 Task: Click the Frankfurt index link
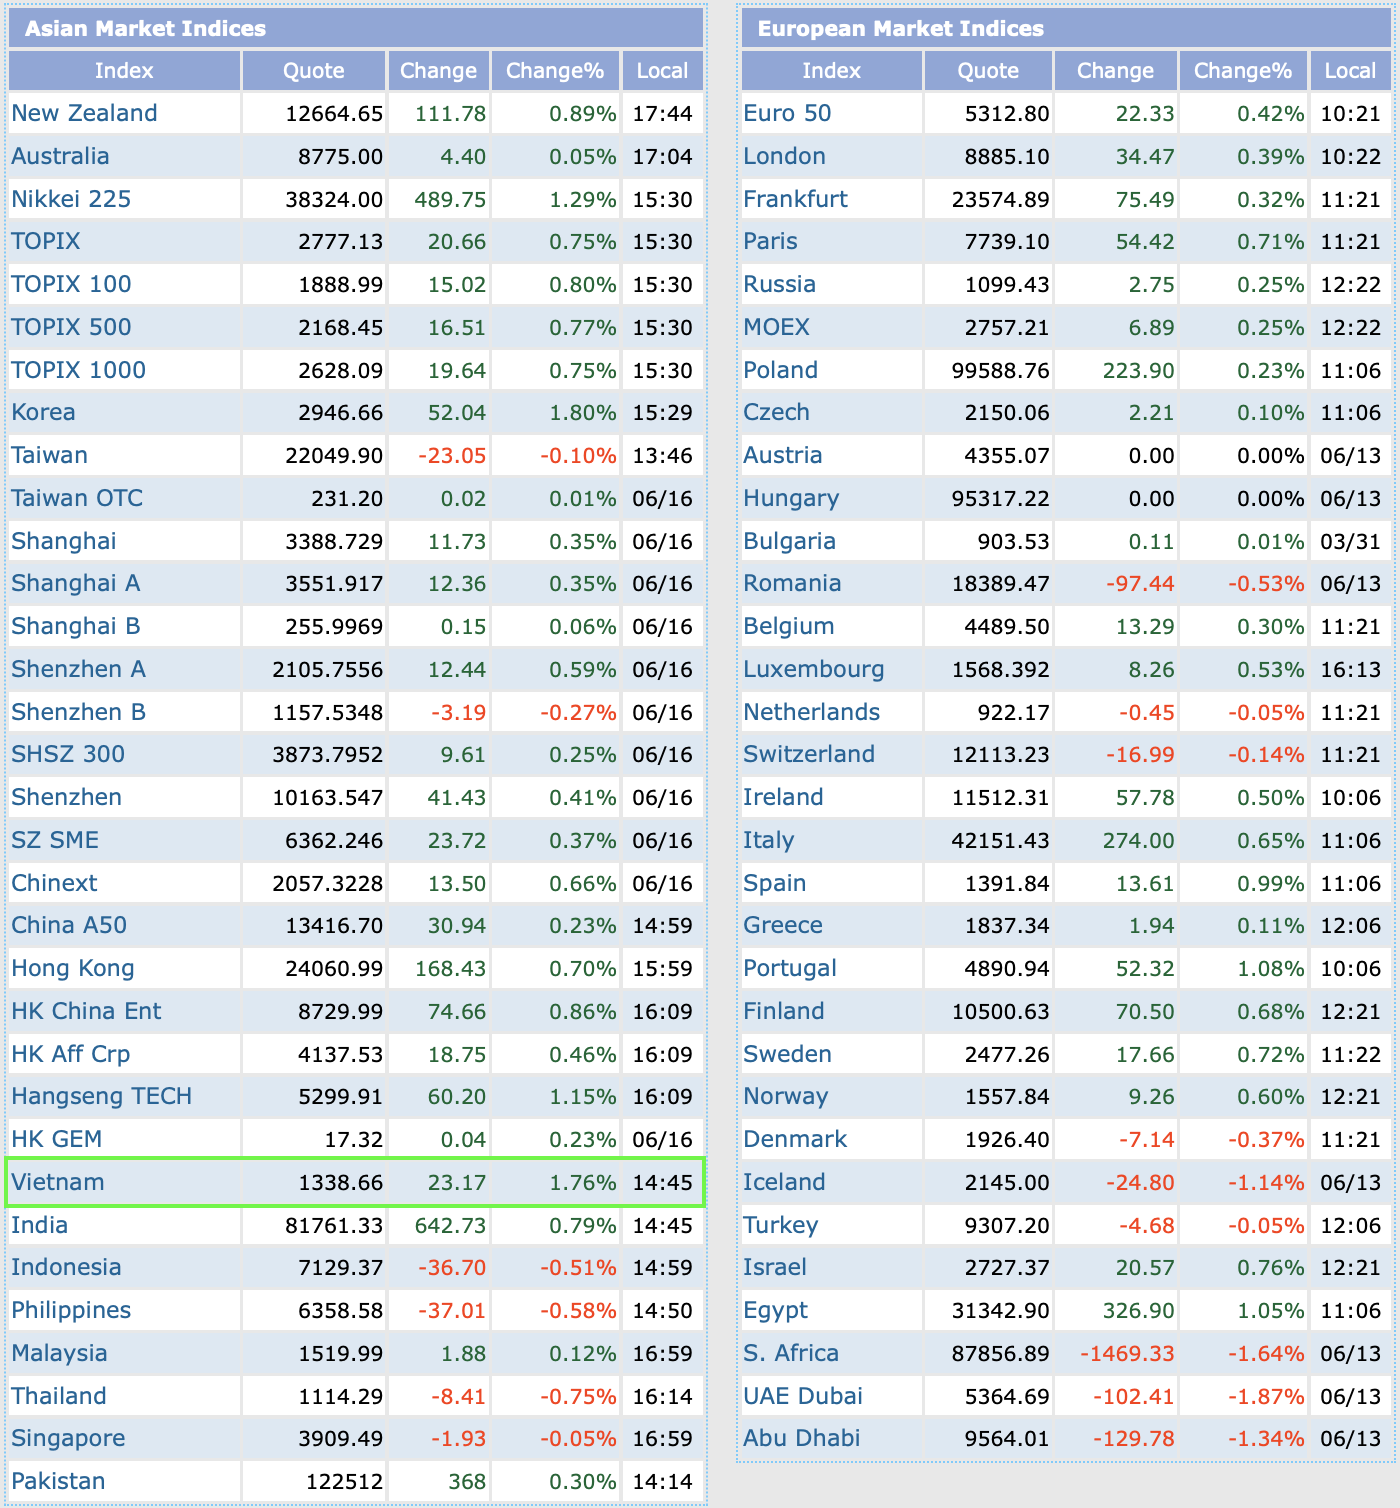(795, 199)
